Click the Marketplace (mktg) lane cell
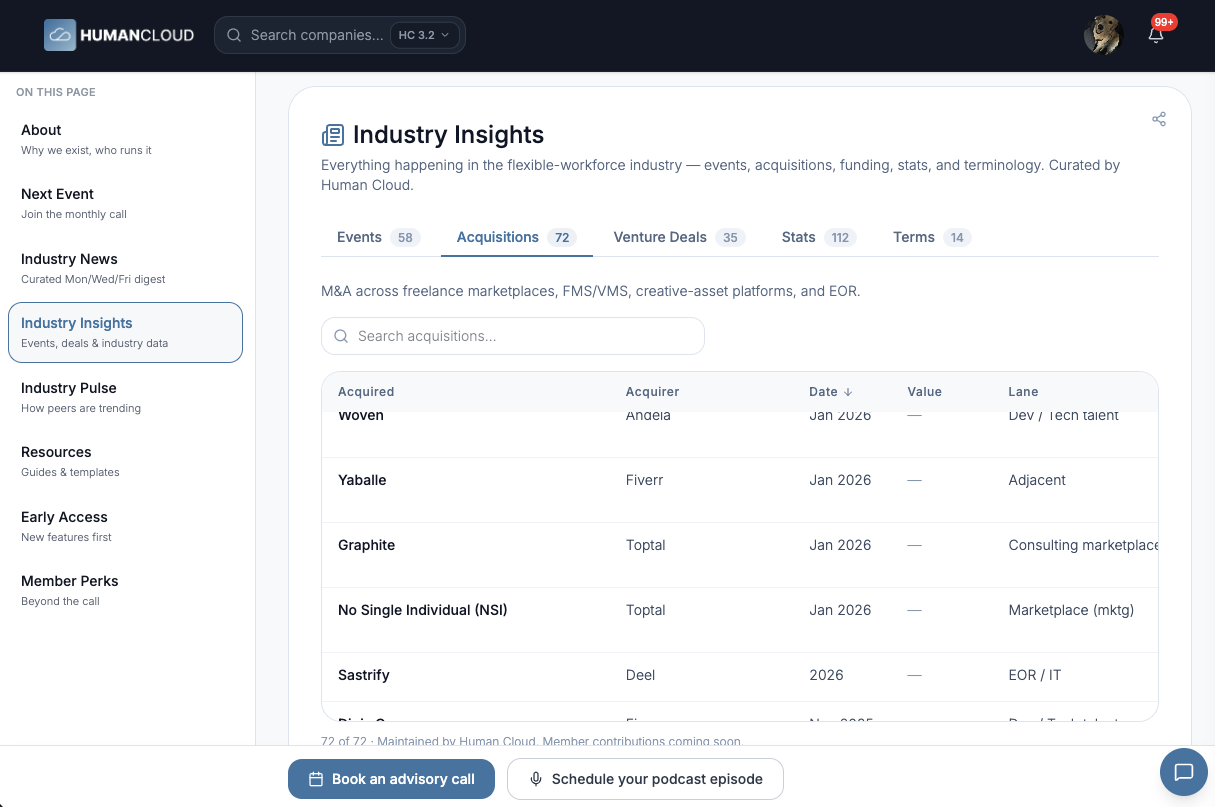Viewport: 1215px width, 807px height. [x=1071, y=610]
